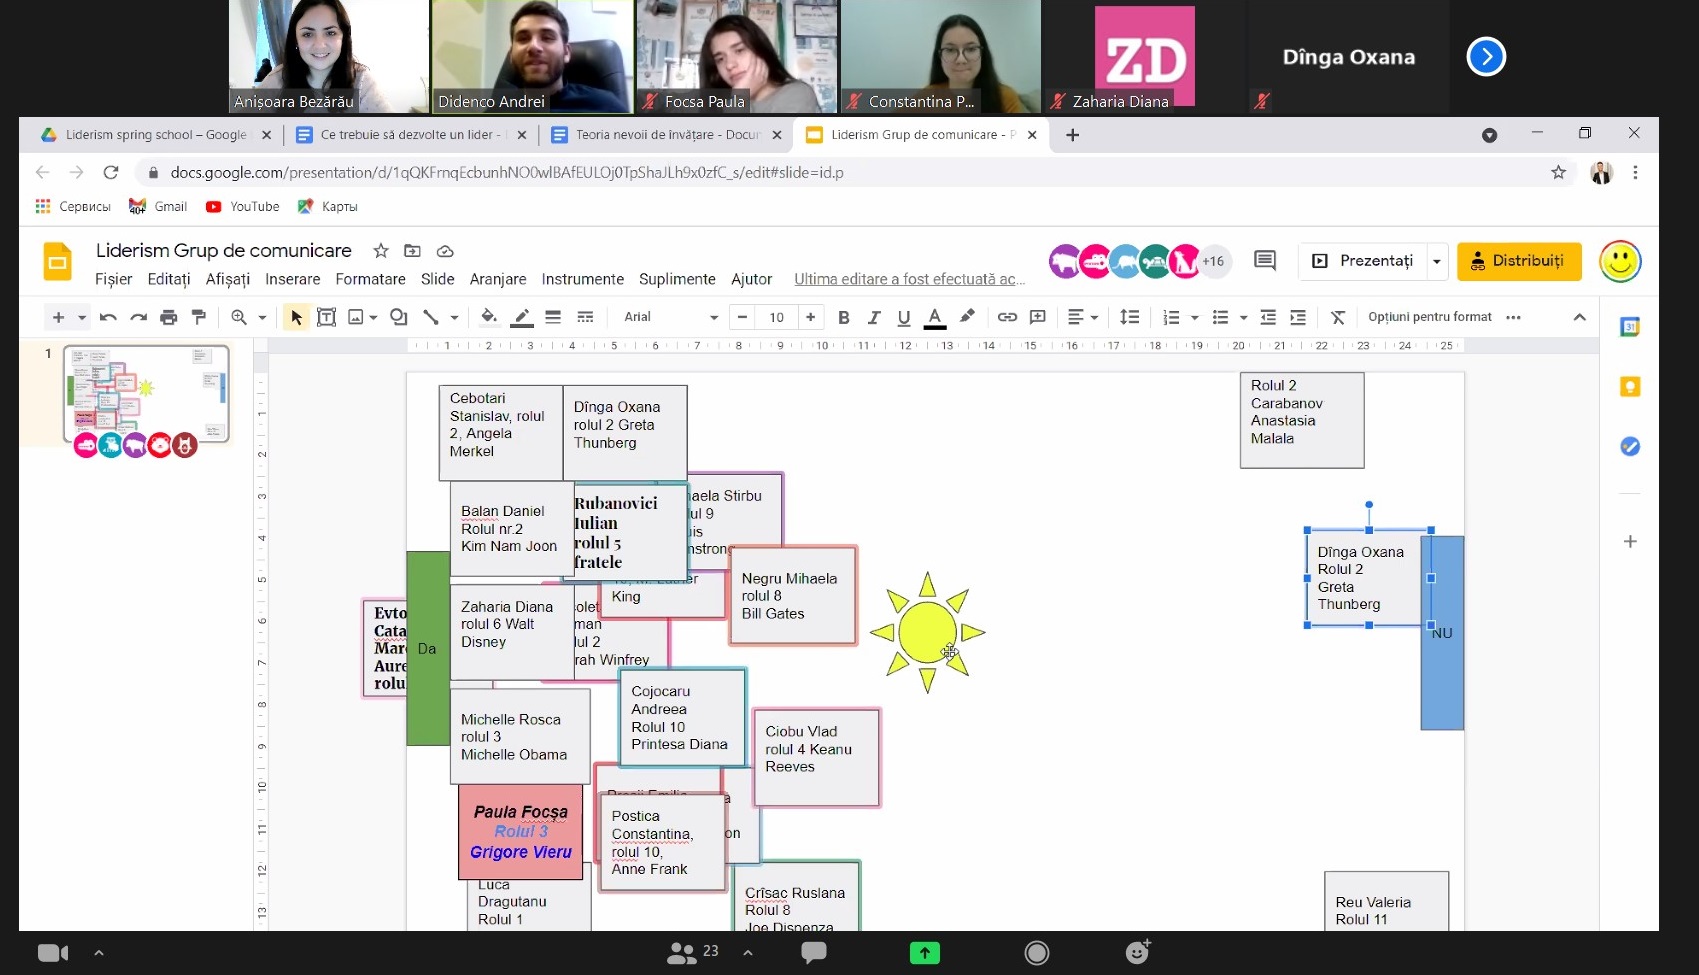This screenshot has width=1699, height=975.
Task: Insert a link with chain icon
Action: (x=1007, y=317)
